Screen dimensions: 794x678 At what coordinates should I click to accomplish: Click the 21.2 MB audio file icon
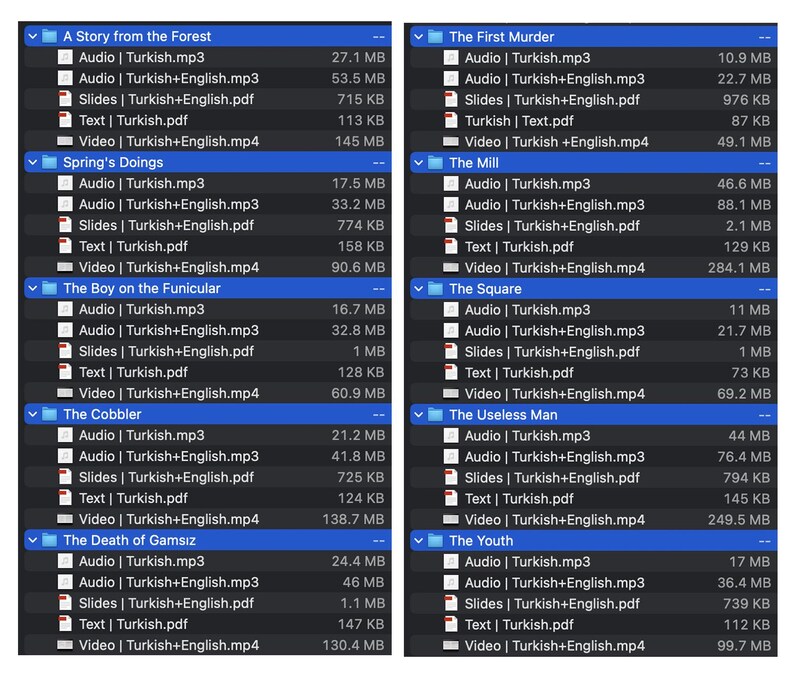65,435
